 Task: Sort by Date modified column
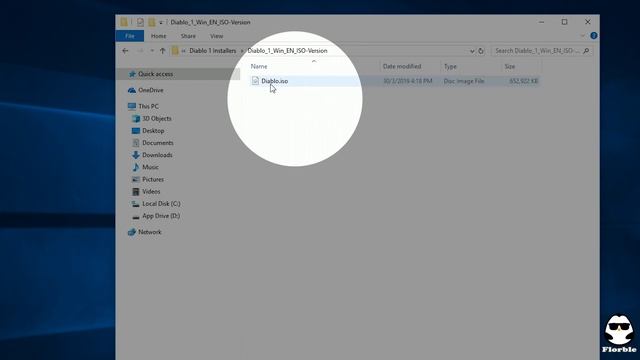click(402, 66)
